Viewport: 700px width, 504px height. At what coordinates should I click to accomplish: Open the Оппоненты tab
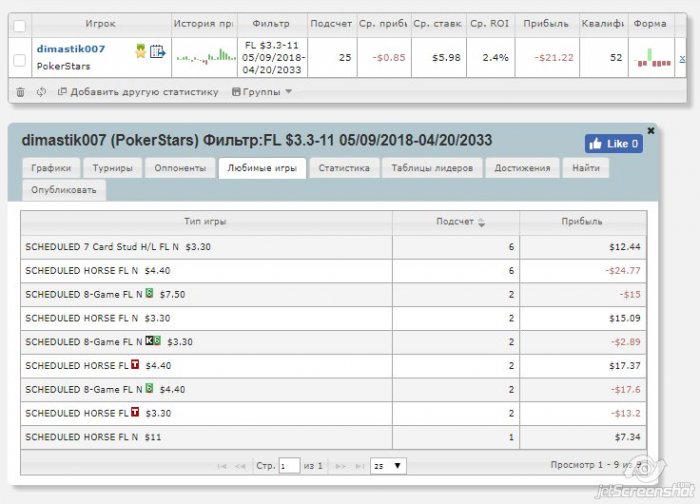click(x=180, y=168)
